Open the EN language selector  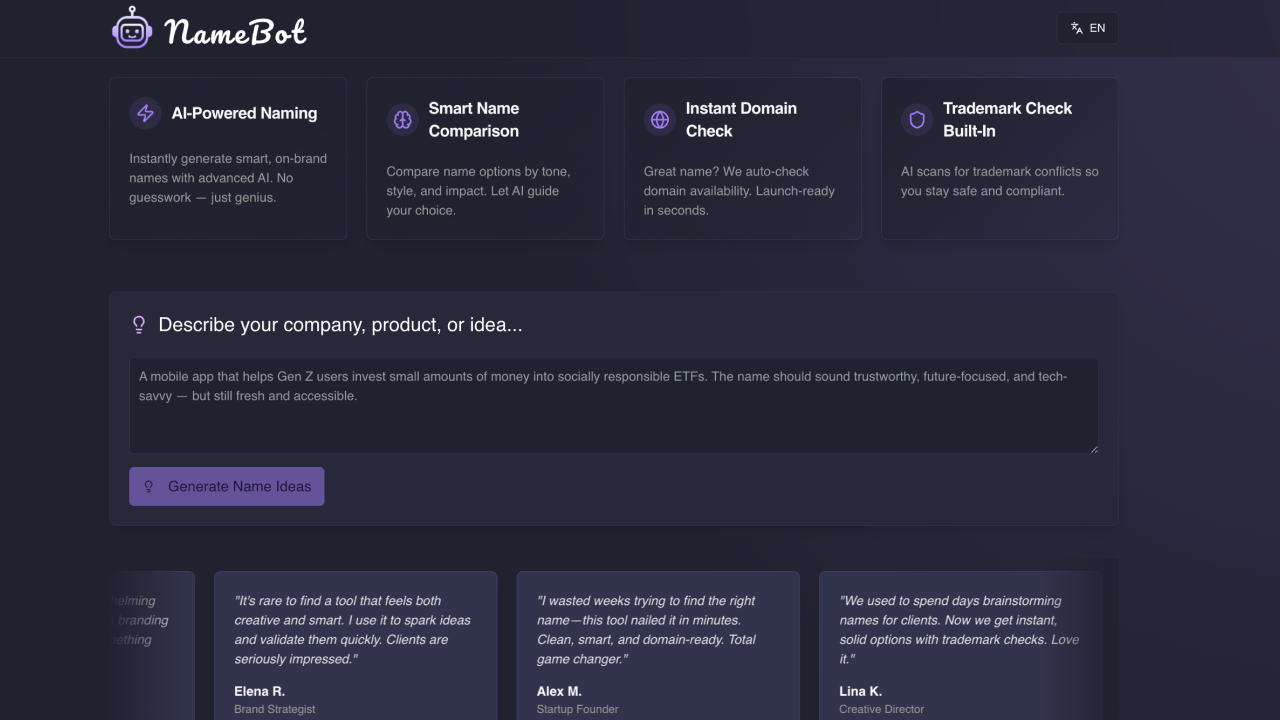coord(1087,28)
